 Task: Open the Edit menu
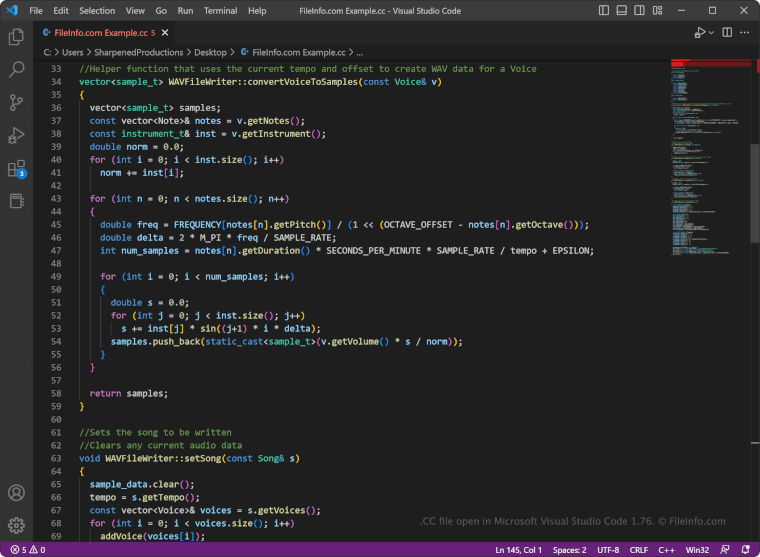61,11
